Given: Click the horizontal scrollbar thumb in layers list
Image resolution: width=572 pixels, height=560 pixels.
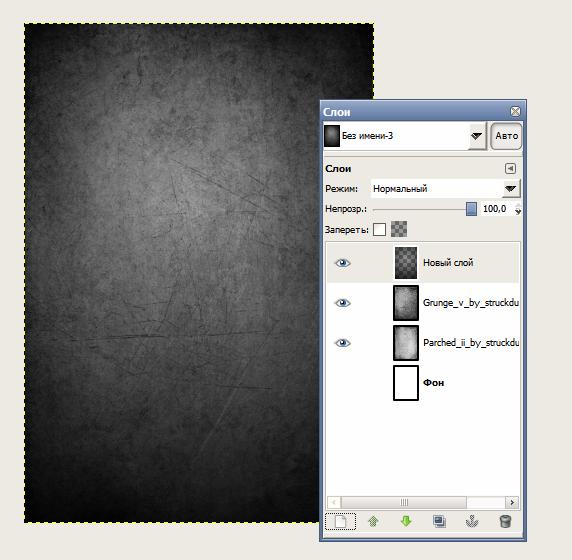Looking at the screenshot, I should pos(404,502).
